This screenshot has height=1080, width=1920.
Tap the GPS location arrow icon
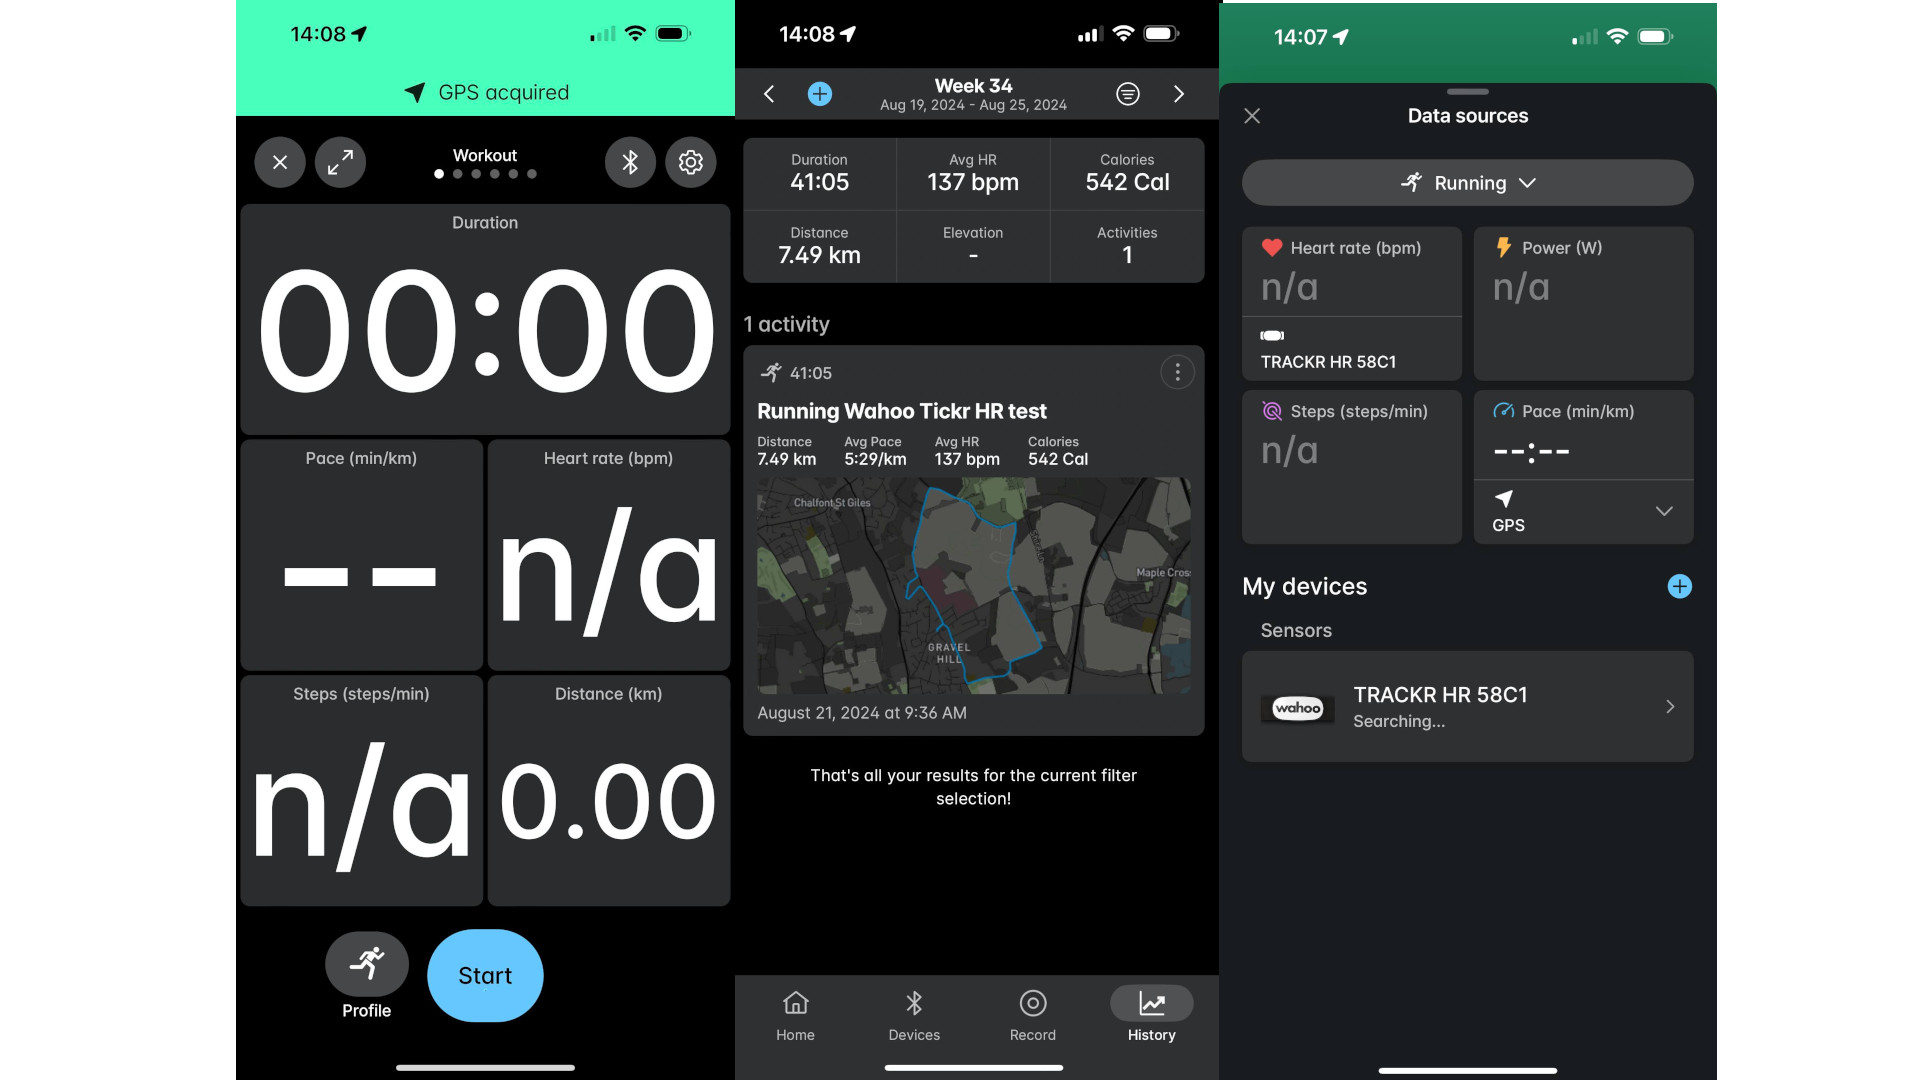point(415,92)
